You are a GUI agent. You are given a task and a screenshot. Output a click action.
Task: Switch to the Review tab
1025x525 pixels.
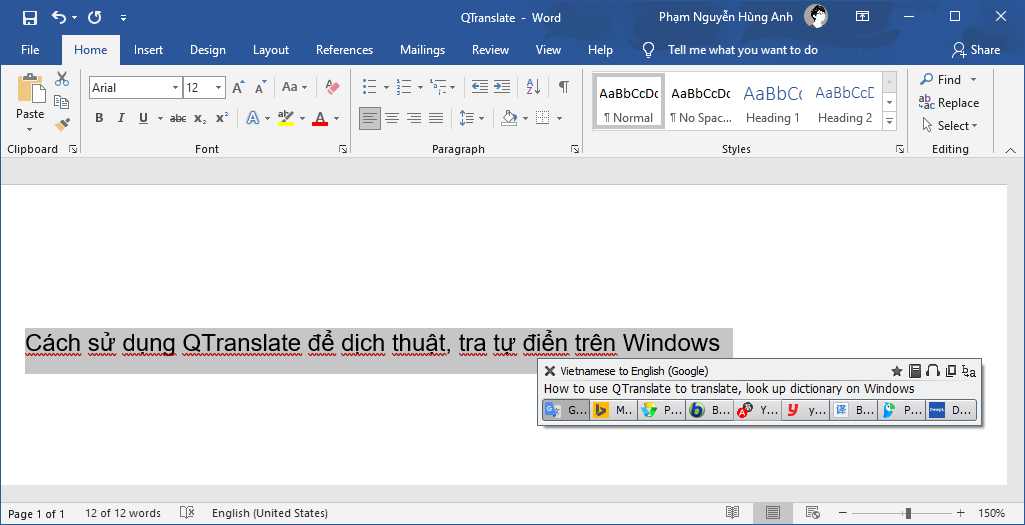pyautogui.click(x=490, y=50)
